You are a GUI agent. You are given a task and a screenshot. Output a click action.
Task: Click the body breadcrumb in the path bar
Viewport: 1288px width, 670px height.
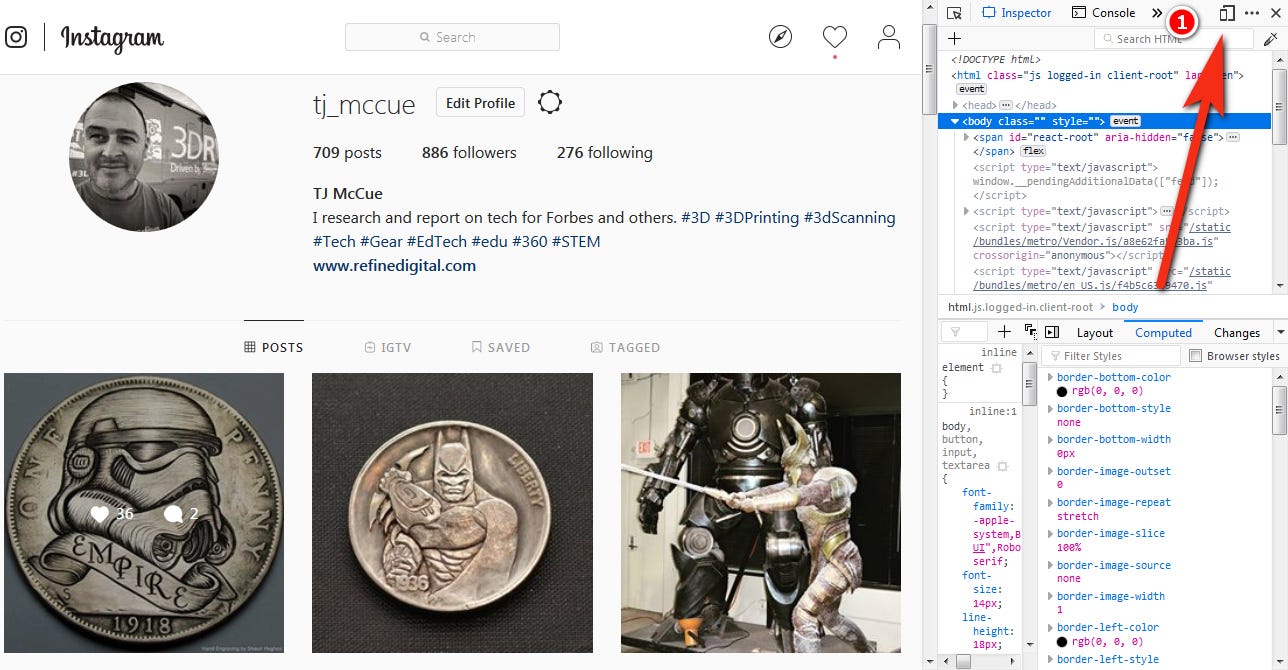click(x=1125, y=307)
